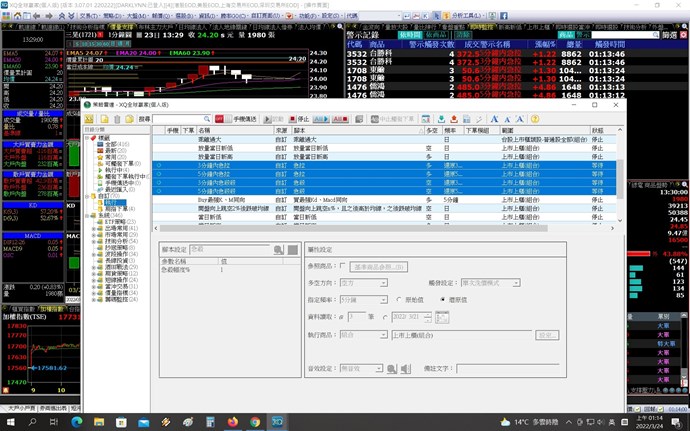
Task: Click the 基準商品參照 button
Action: (379, 267)
